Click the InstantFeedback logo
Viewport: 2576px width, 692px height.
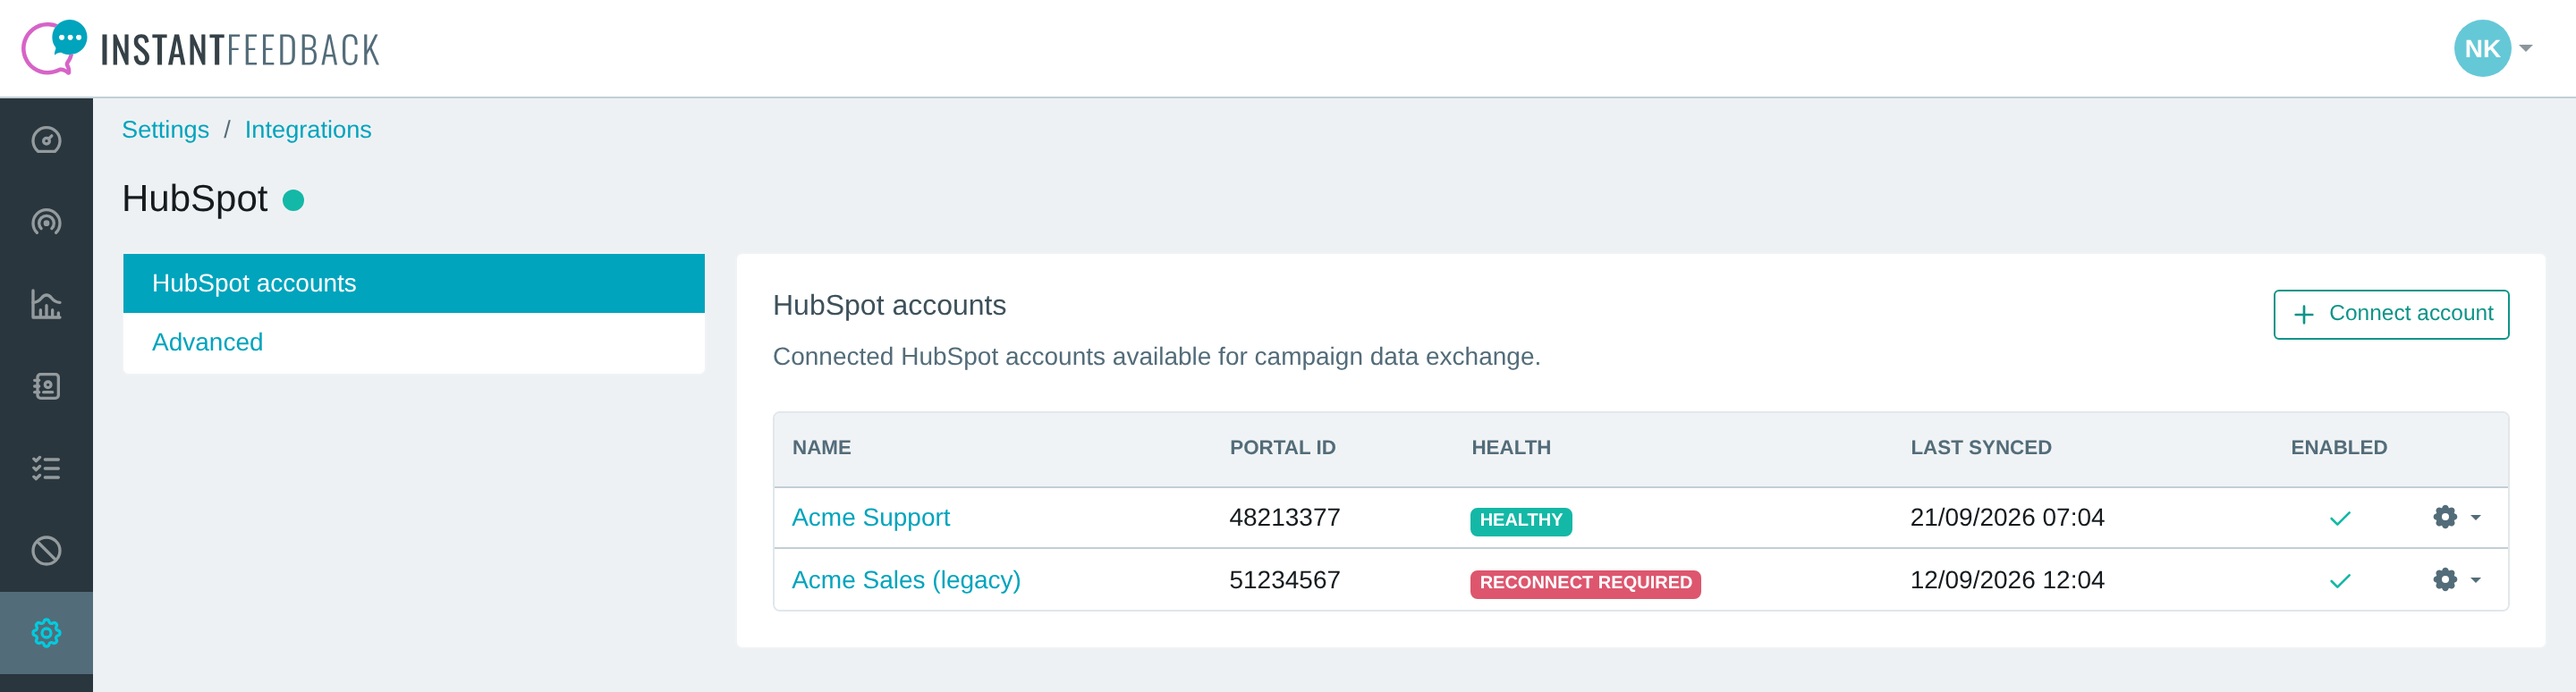pyautogui.click(x=201, y=48)
